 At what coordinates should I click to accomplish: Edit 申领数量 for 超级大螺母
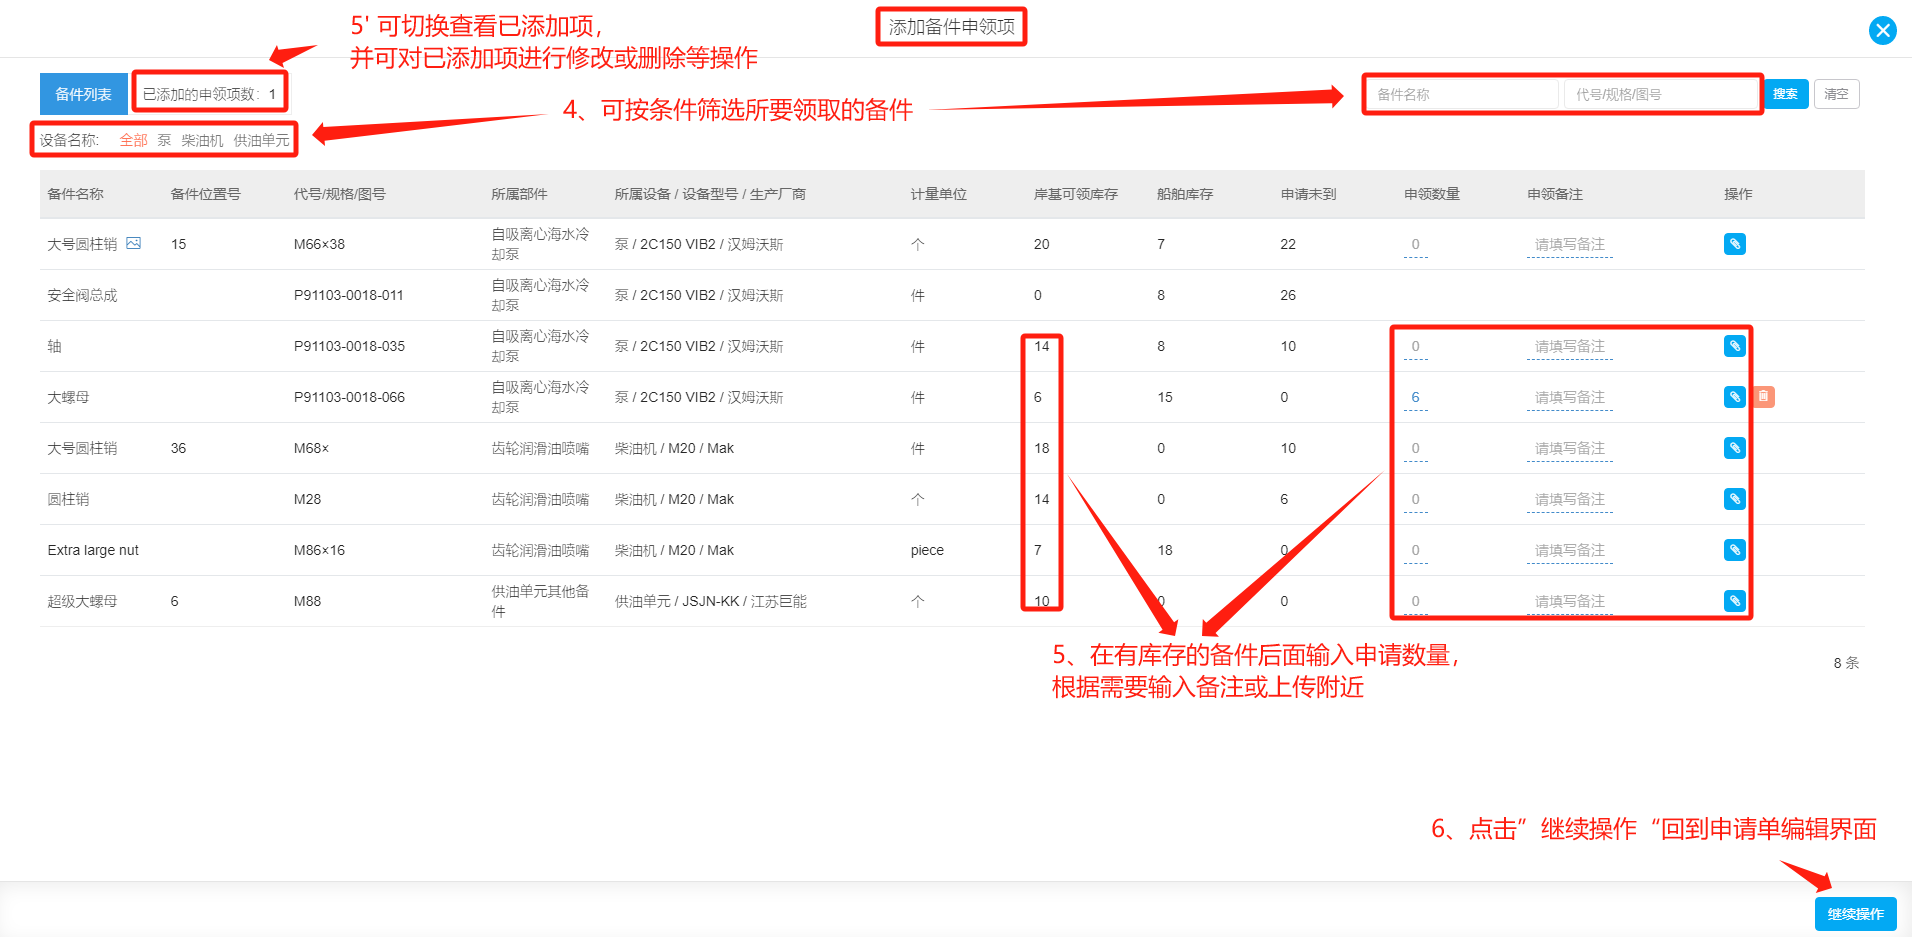click(1415, 602)
